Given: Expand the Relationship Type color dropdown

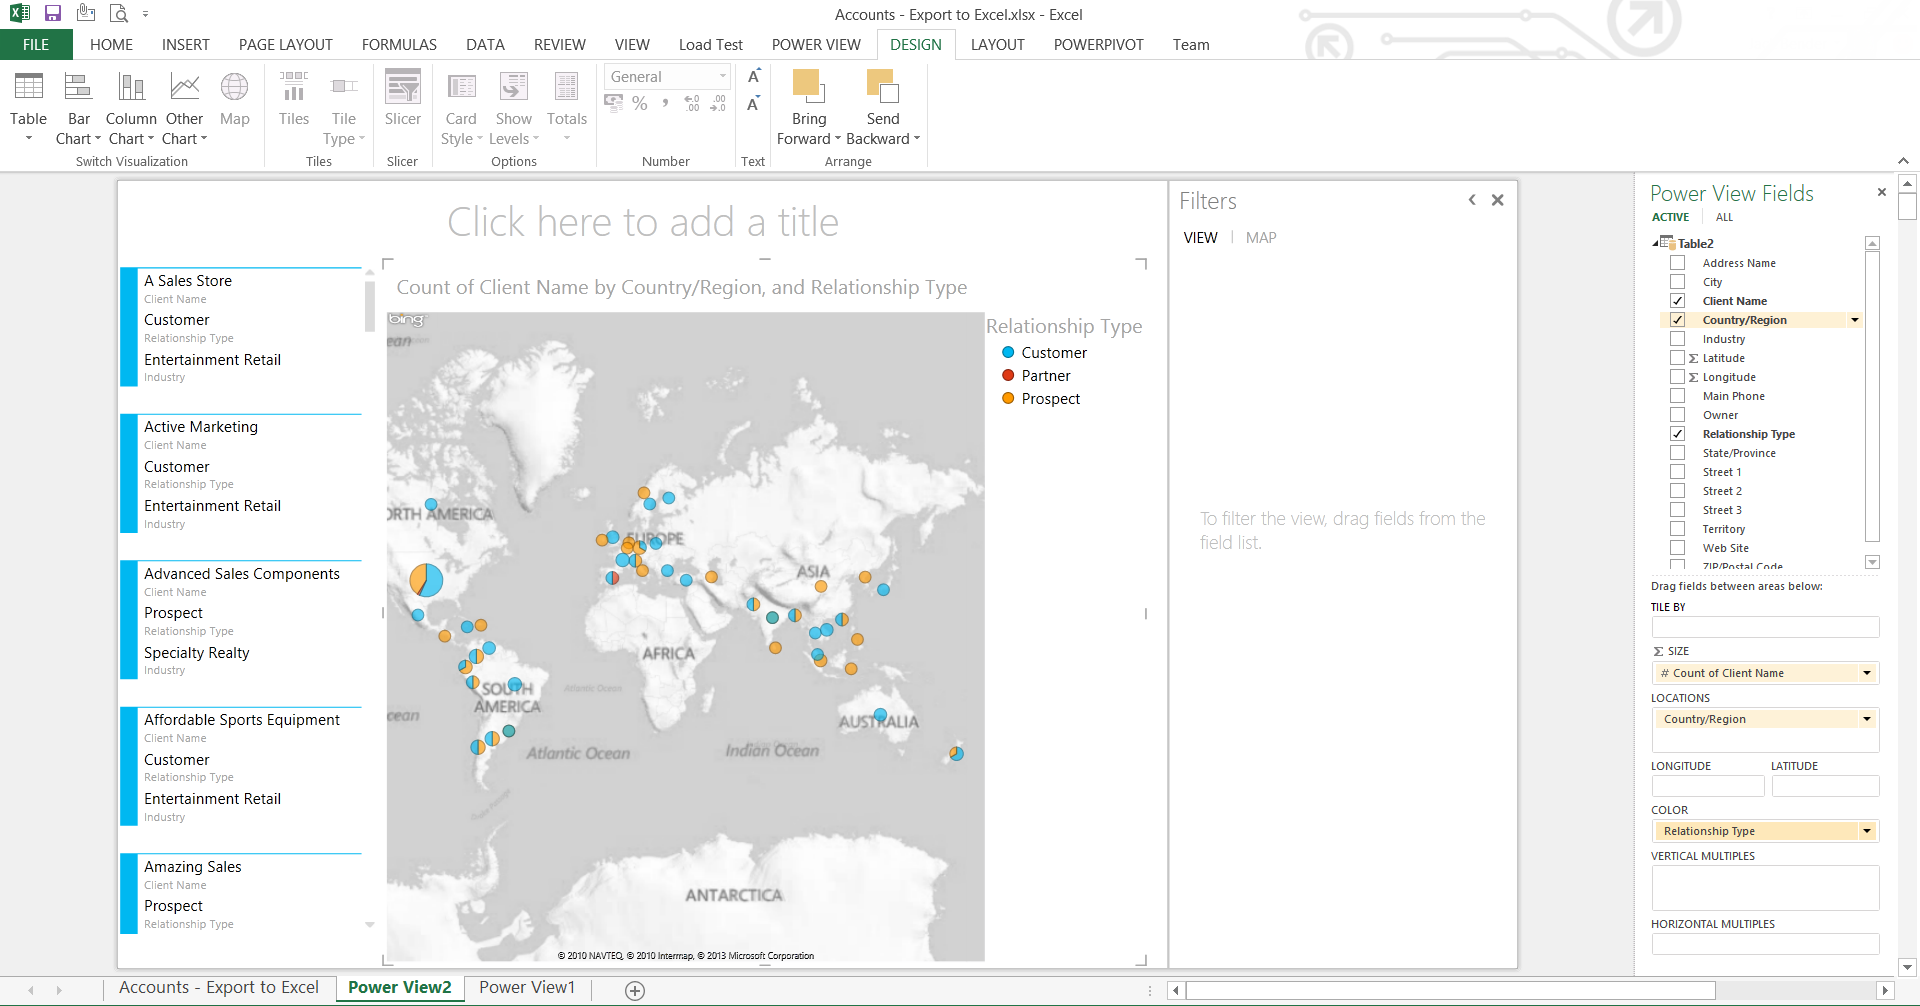Looking at the screenshot, I should click(x=1866, y=831).
